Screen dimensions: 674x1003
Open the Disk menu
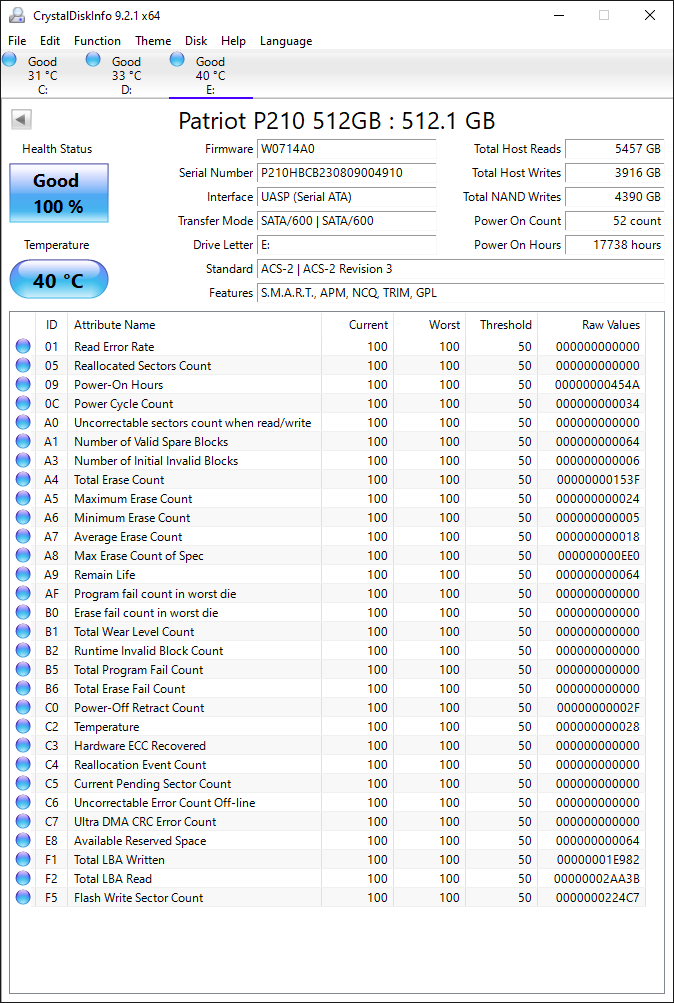[196, 41]
